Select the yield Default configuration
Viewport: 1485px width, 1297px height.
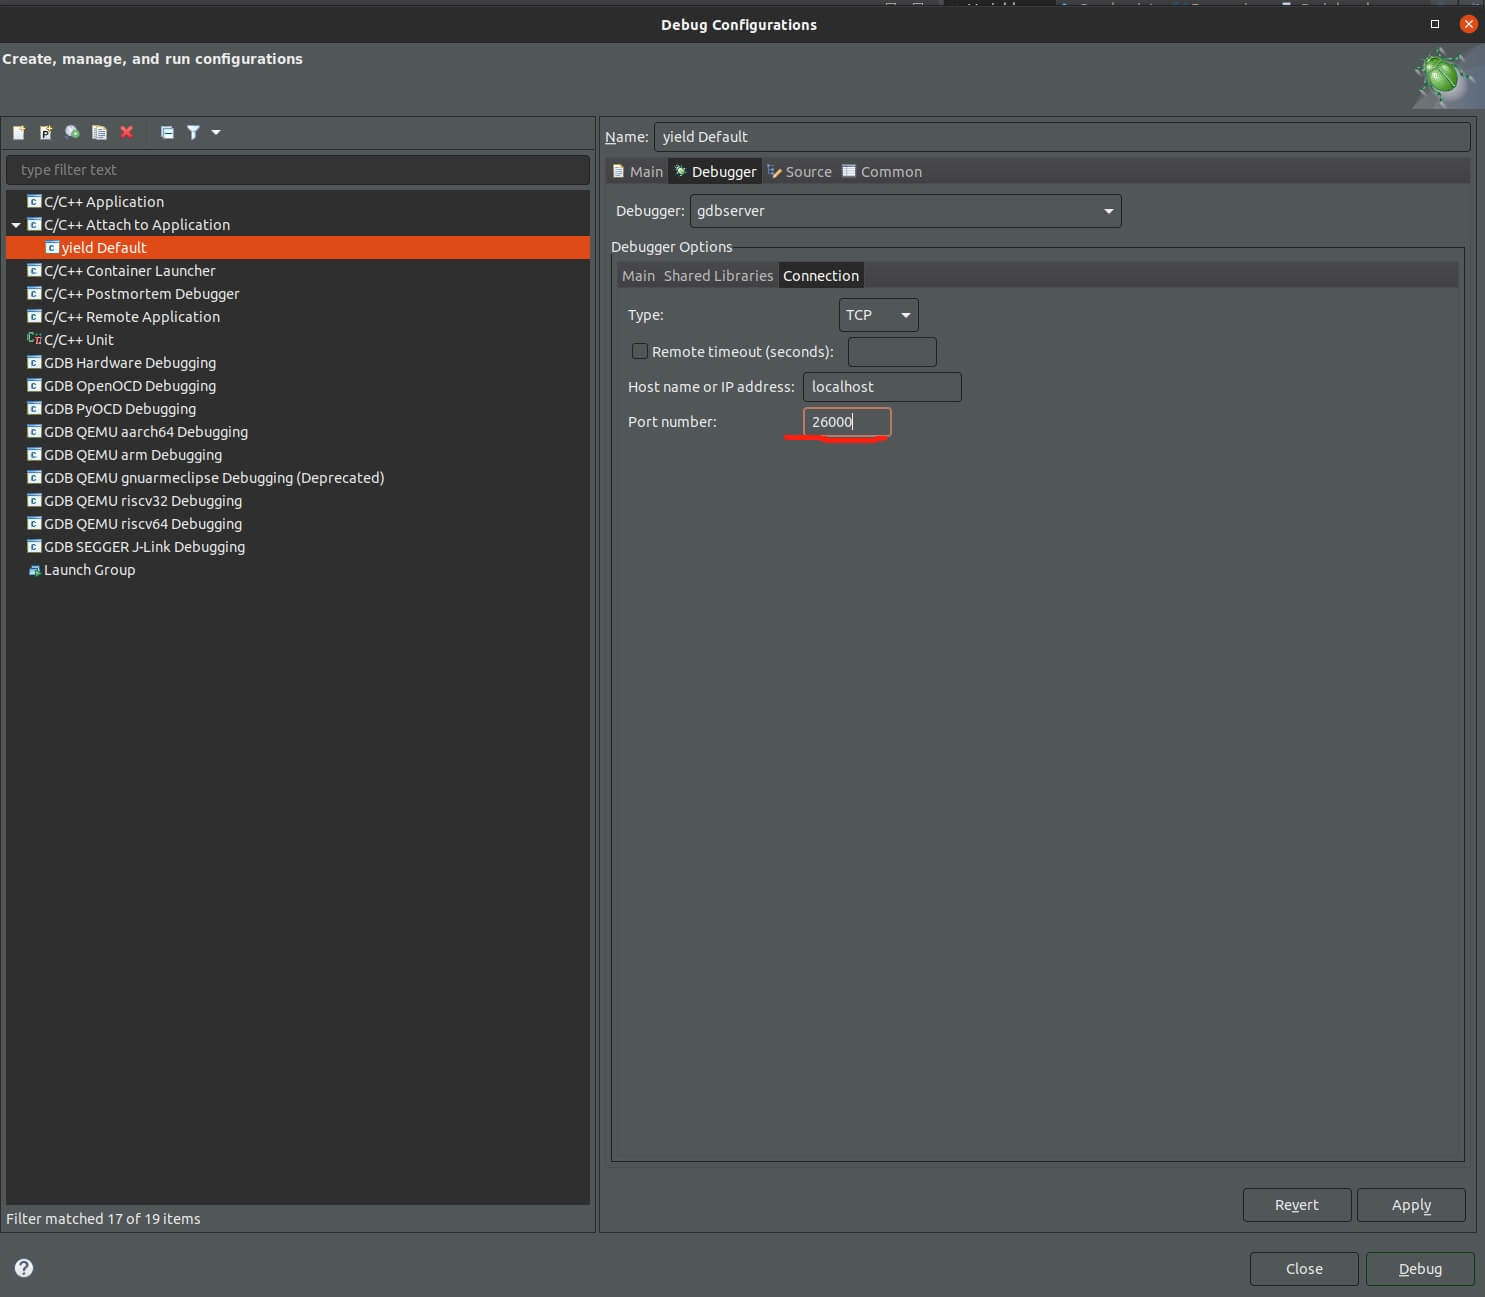tap(298, 248)
